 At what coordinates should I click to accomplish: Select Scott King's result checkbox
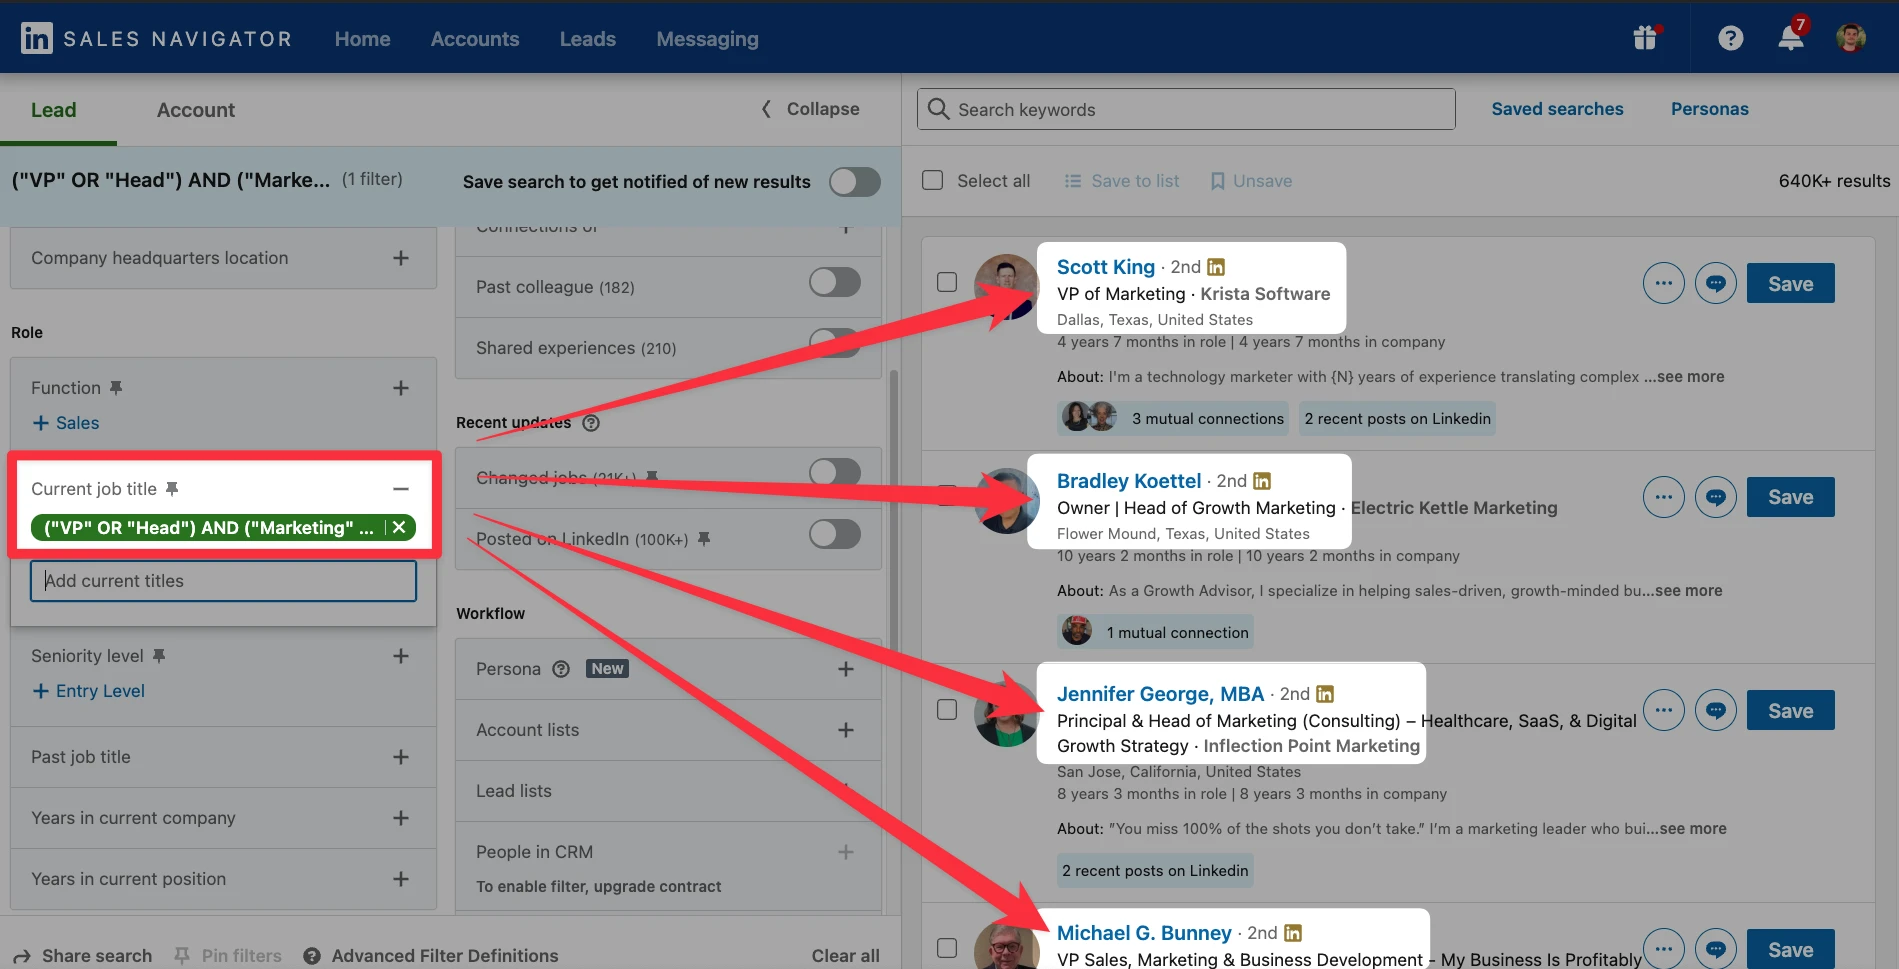click(947, 282)
